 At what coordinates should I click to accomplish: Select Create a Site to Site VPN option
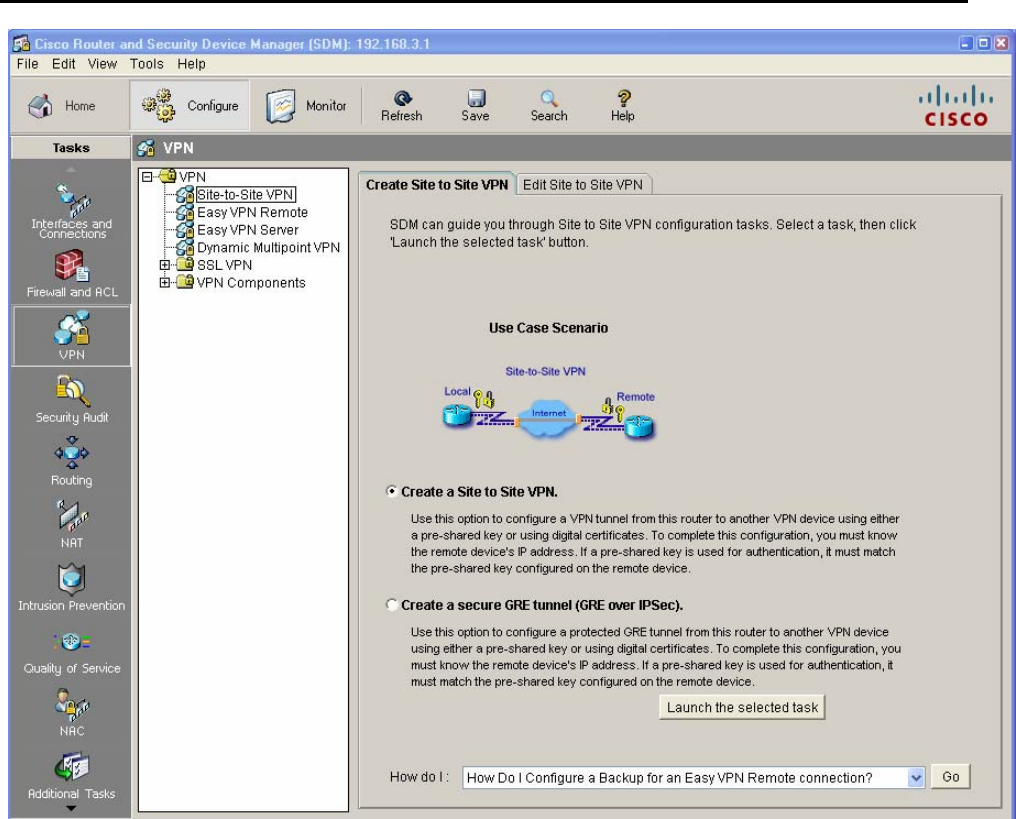(391, 491)
